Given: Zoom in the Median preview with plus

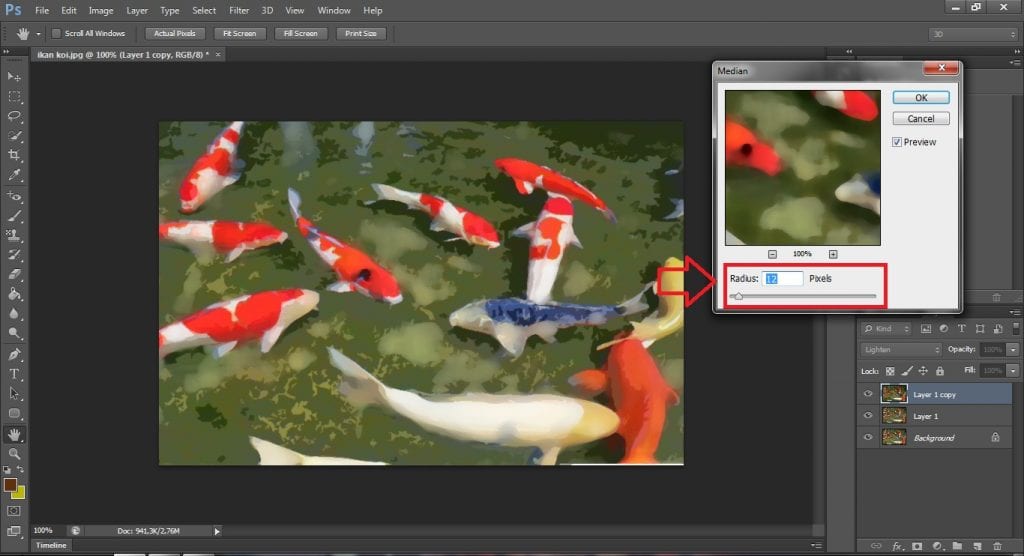Looking at the screenshot, I should tap(833, 254).
